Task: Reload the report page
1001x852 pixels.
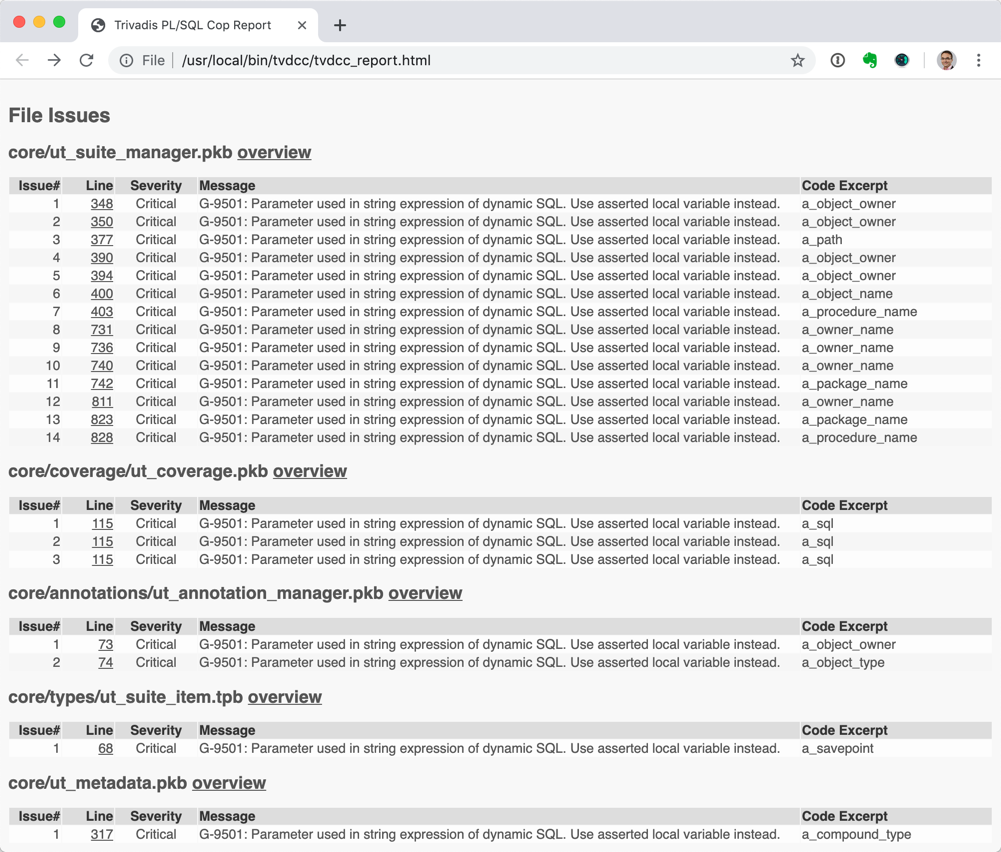Action: [86, 61]
